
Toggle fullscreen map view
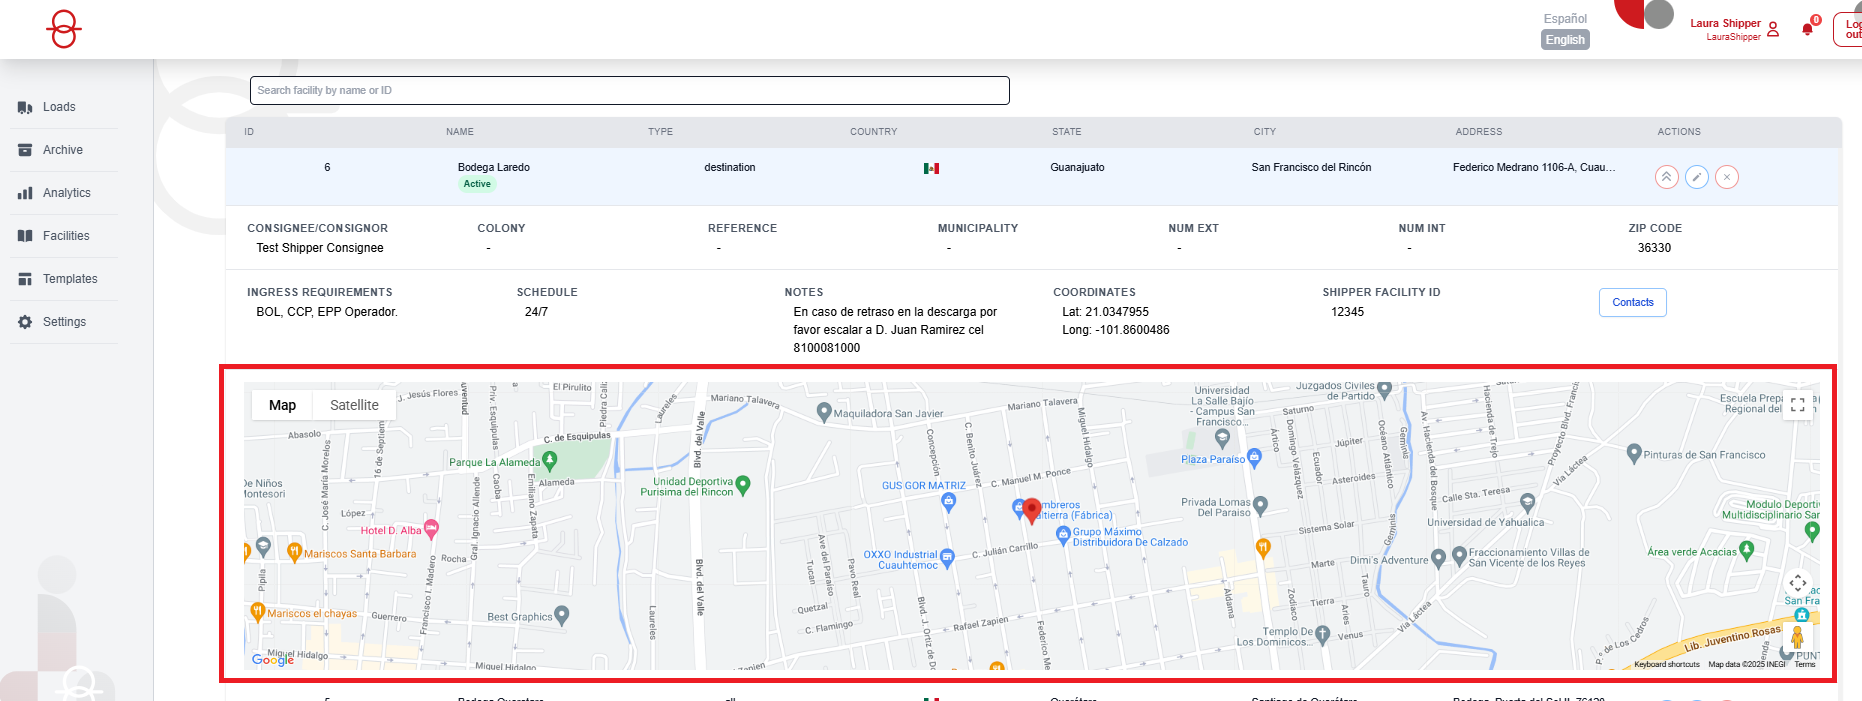1798,405
